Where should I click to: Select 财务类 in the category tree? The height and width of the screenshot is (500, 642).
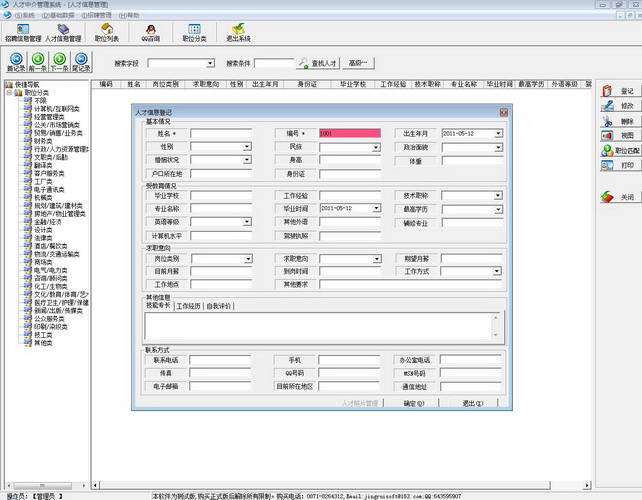[x=43, y=141]
